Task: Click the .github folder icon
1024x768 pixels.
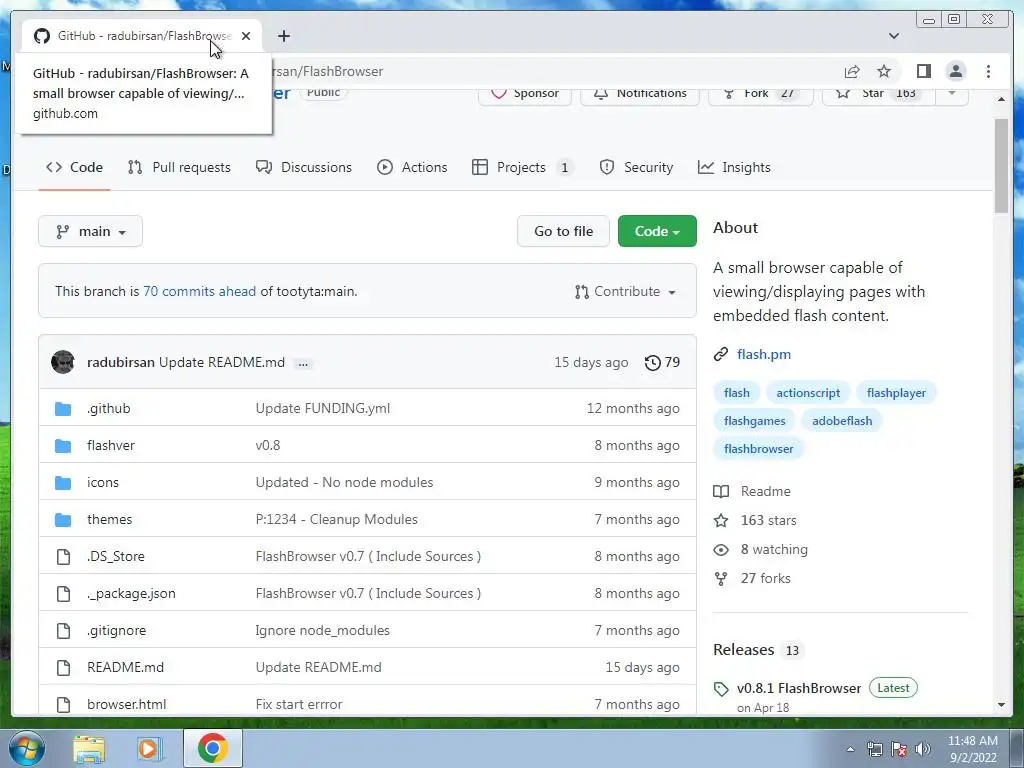Action: 63,409
